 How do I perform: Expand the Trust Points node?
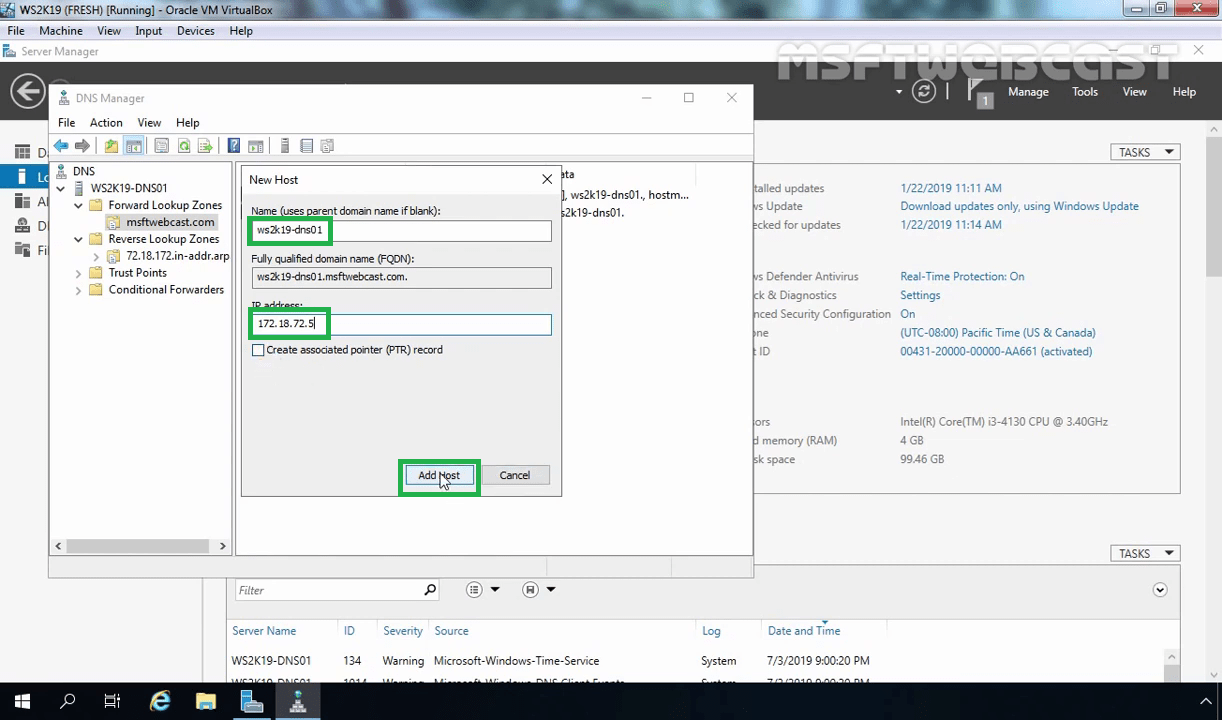[78, 273]
